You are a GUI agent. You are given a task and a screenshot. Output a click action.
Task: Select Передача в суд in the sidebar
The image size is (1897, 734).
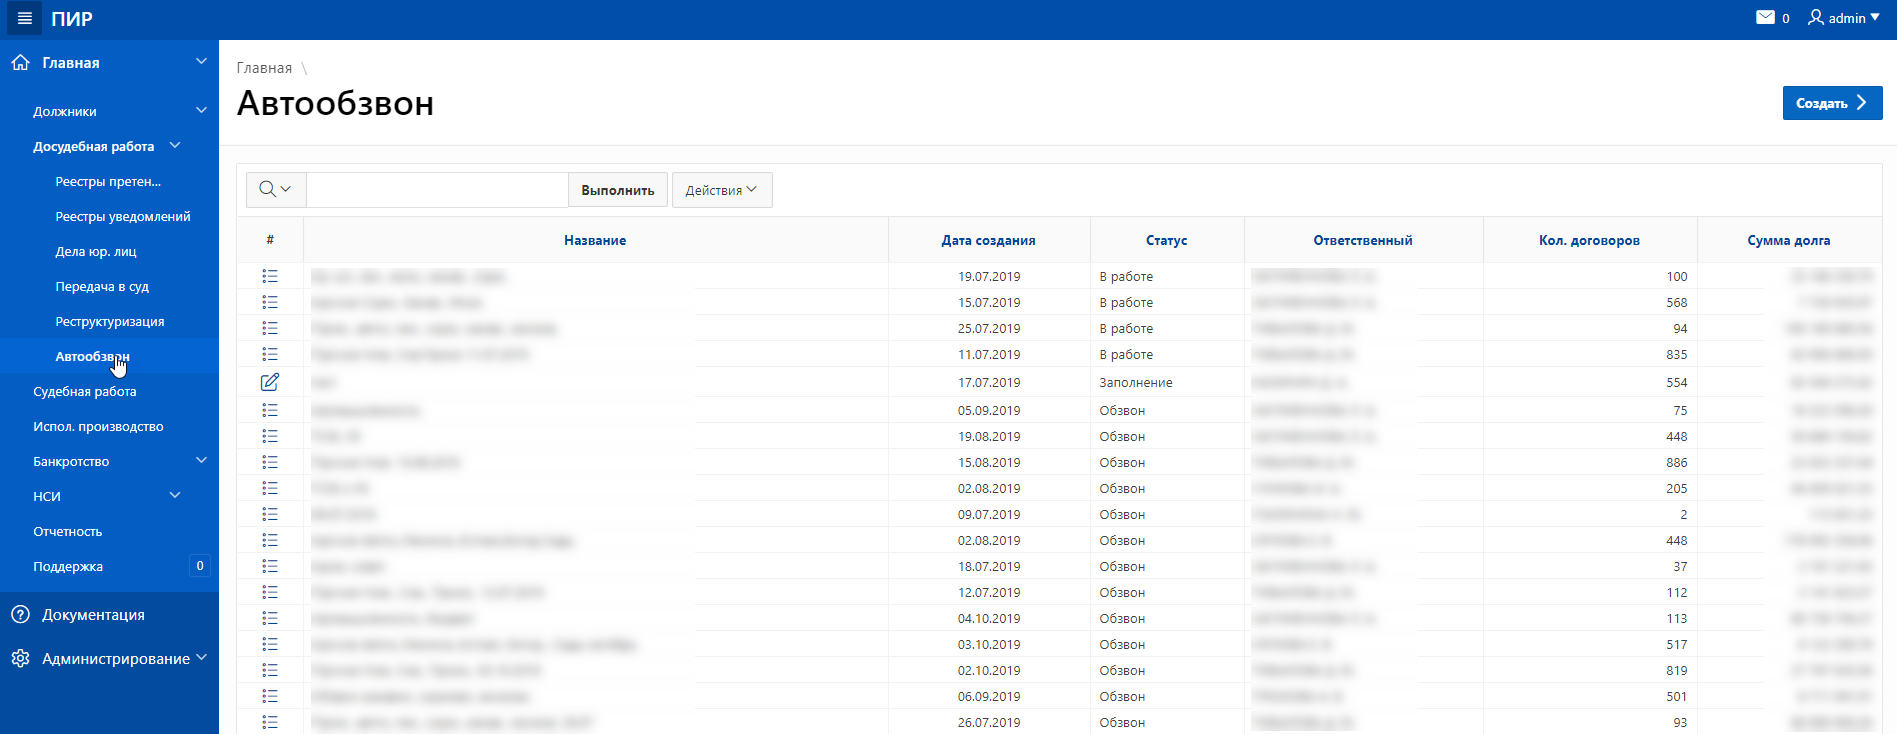click(x=102, y=286)
